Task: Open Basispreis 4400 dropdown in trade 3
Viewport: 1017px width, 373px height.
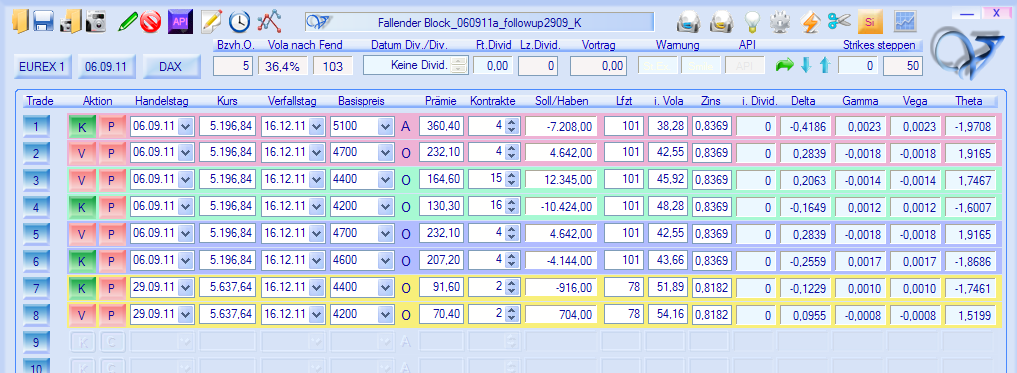Action: (385, 180)
